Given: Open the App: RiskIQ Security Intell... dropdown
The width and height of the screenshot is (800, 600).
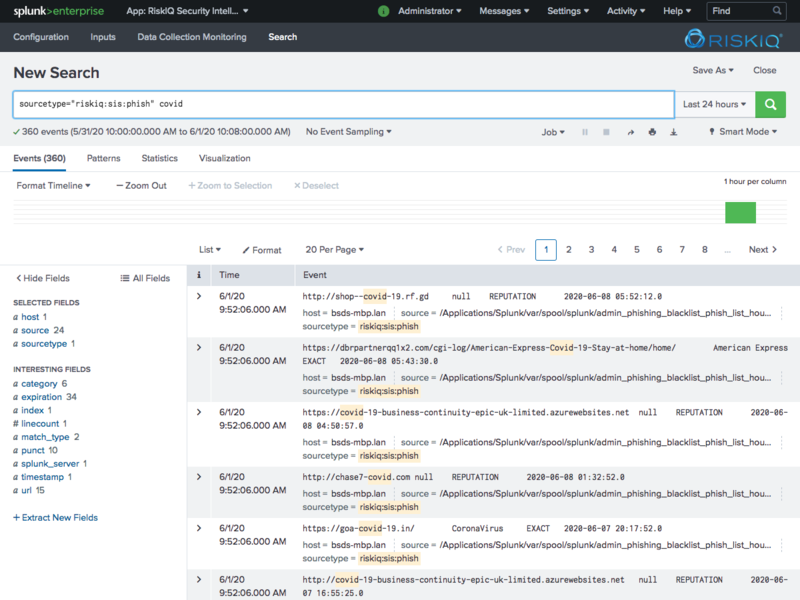Looking at the screenshot, I should tap(187, 11).
